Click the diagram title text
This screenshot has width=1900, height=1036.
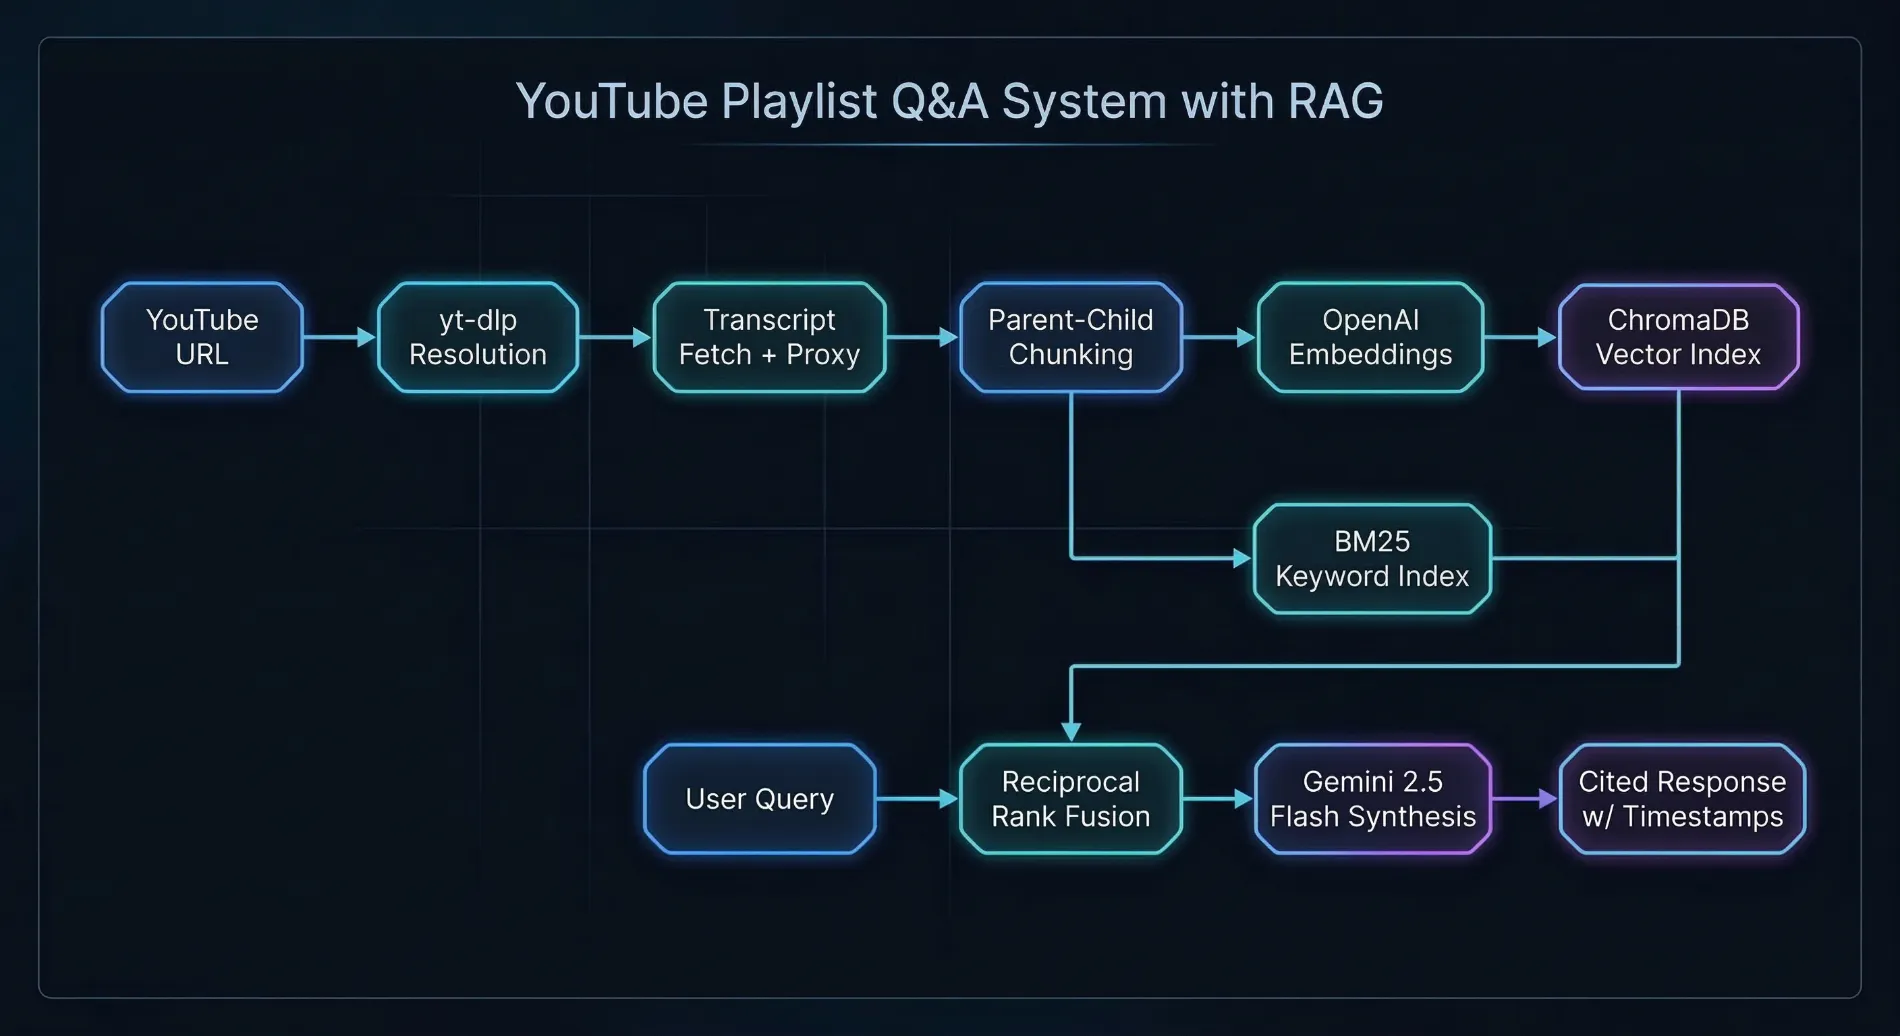(950, 100)
